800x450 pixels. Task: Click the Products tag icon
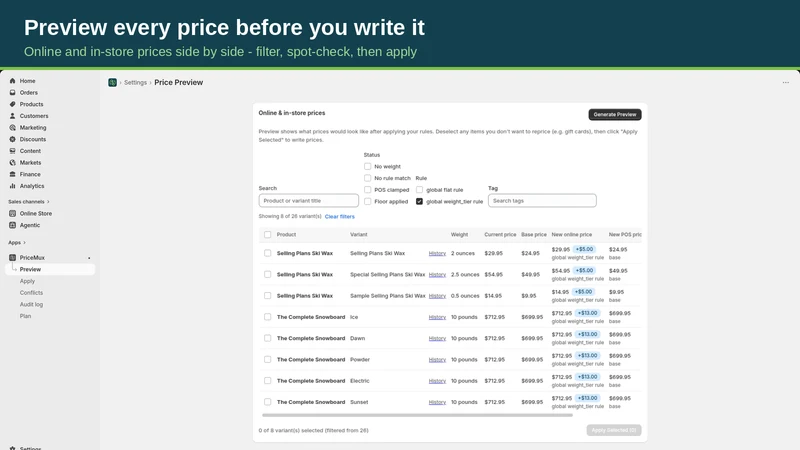pos(13,104)
